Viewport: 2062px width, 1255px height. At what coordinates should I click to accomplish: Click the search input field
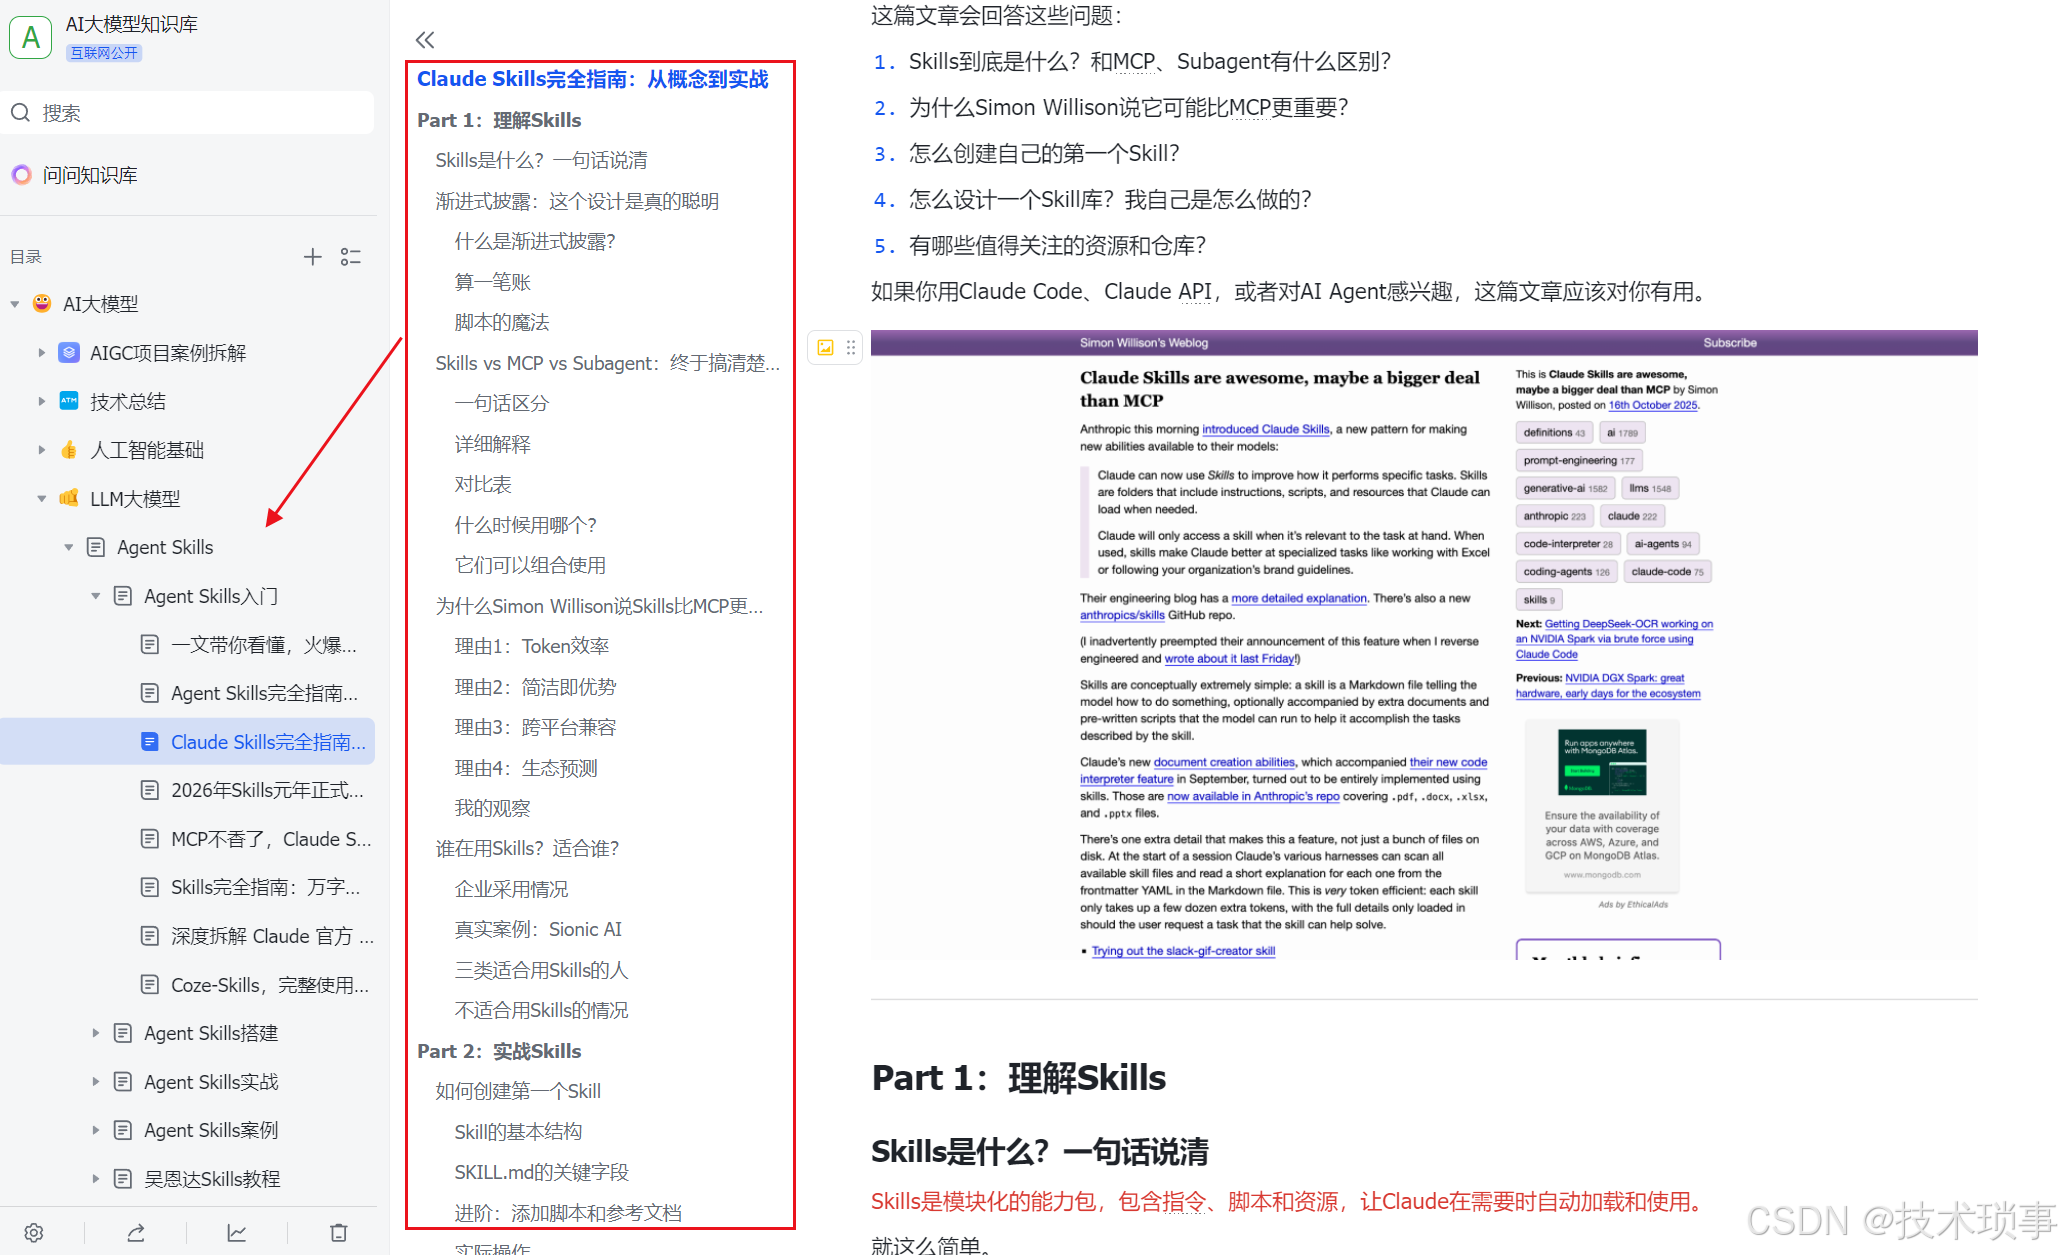pyautogui.click(x=188, y=113)
